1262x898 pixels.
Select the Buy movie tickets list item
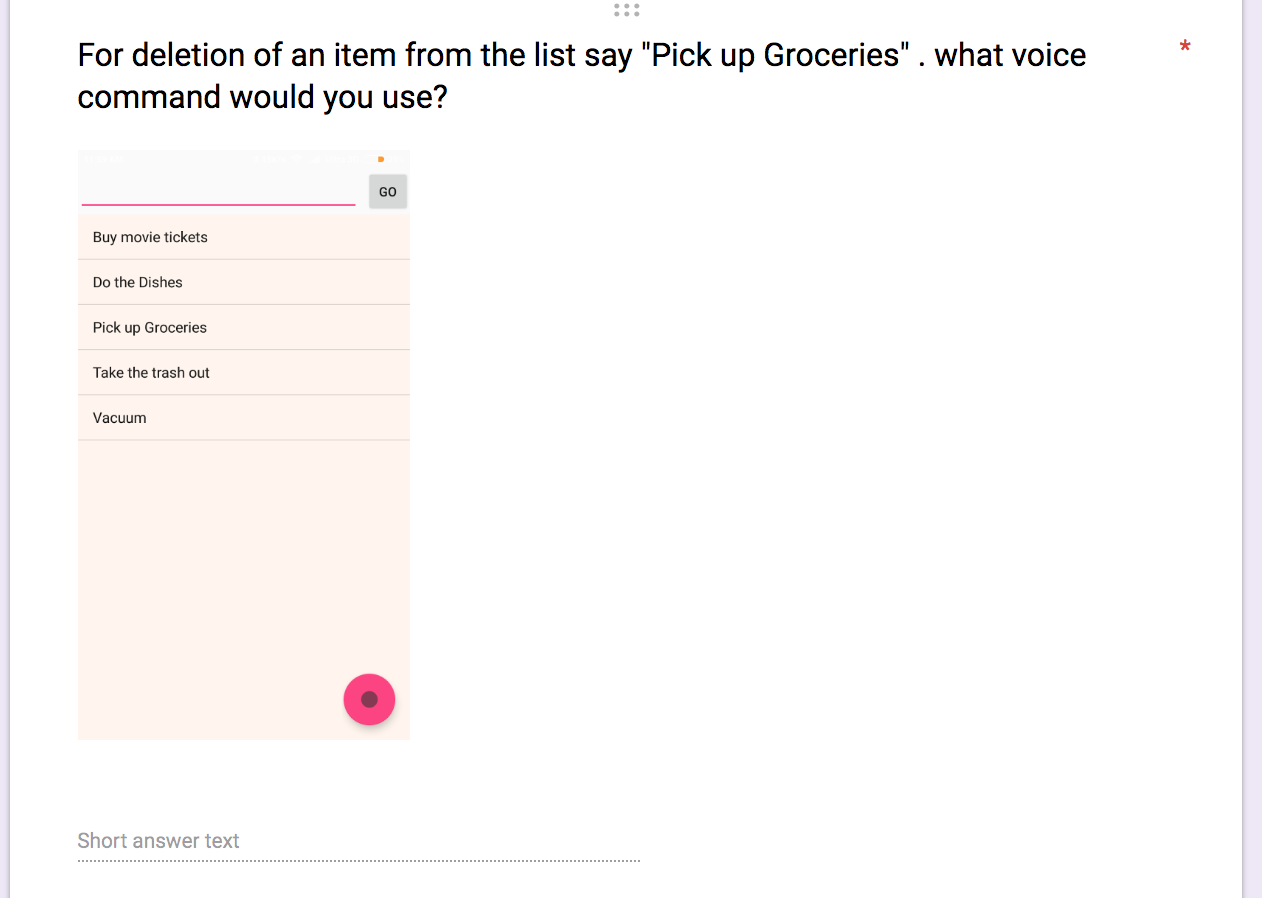click(244, 237)
